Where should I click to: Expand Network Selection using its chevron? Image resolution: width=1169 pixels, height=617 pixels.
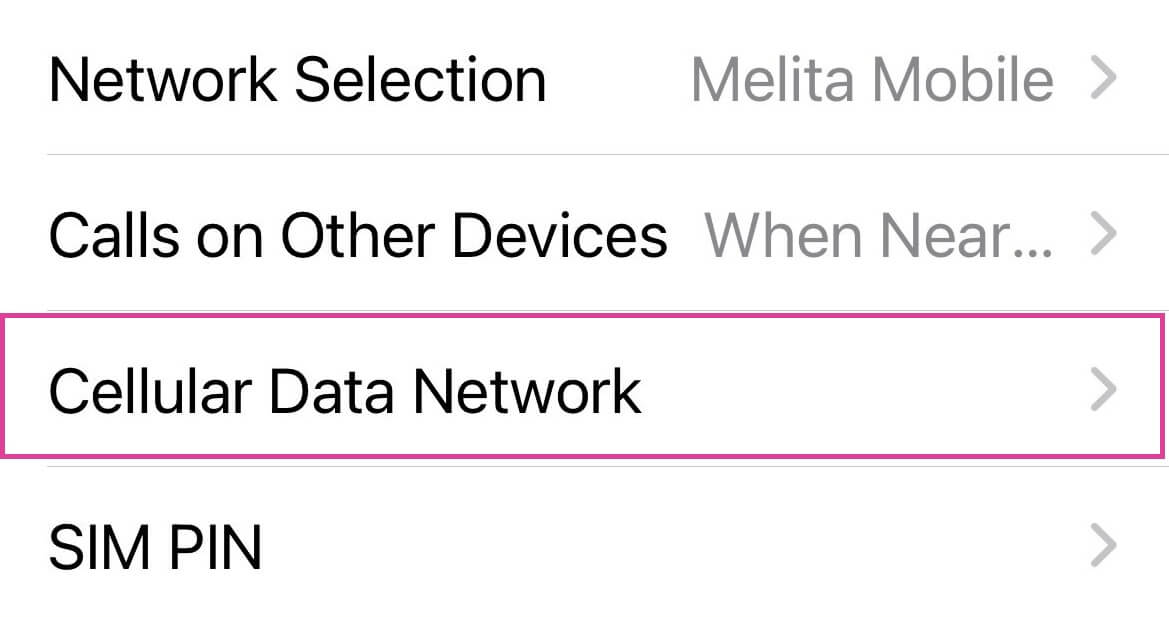point(1102,80)
